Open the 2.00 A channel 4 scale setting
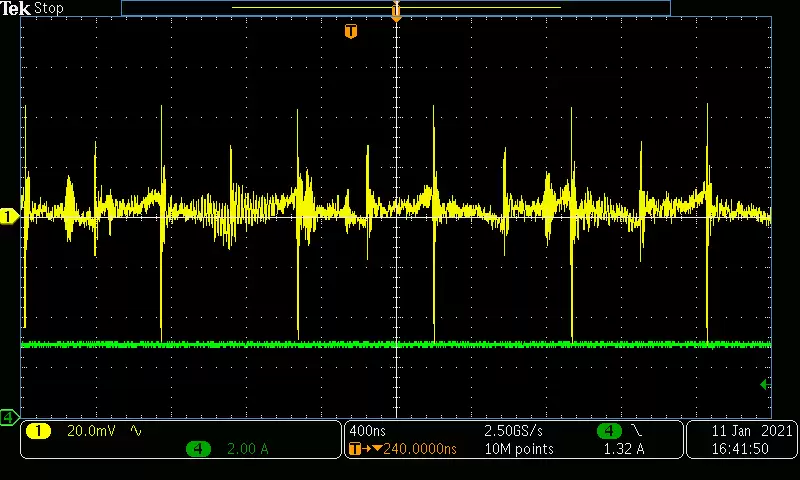Image resolution: width=800 pixels, height=480 pixels. pos(248,449)
